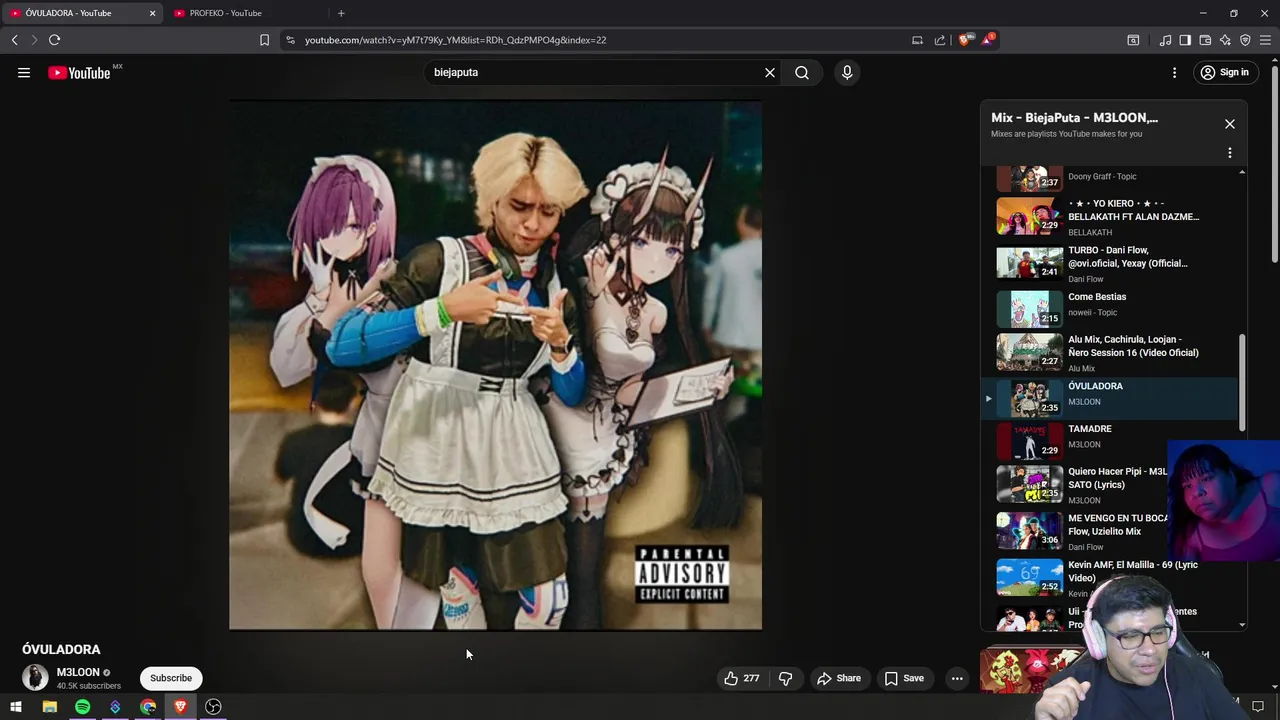Go back in browser history
The image size is (1280, 720).
(x=15, y=40)
